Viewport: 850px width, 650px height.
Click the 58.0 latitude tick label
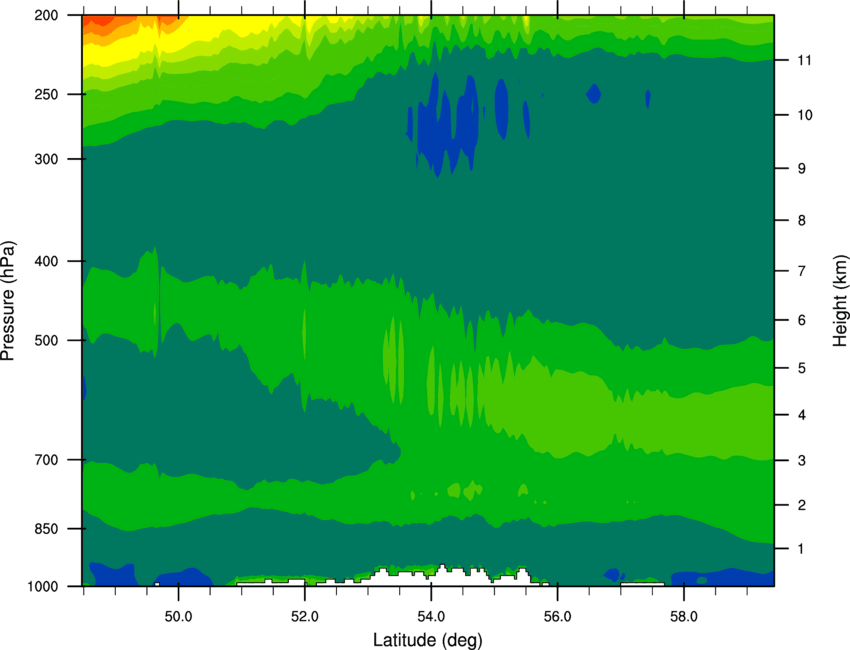point(684,617)
